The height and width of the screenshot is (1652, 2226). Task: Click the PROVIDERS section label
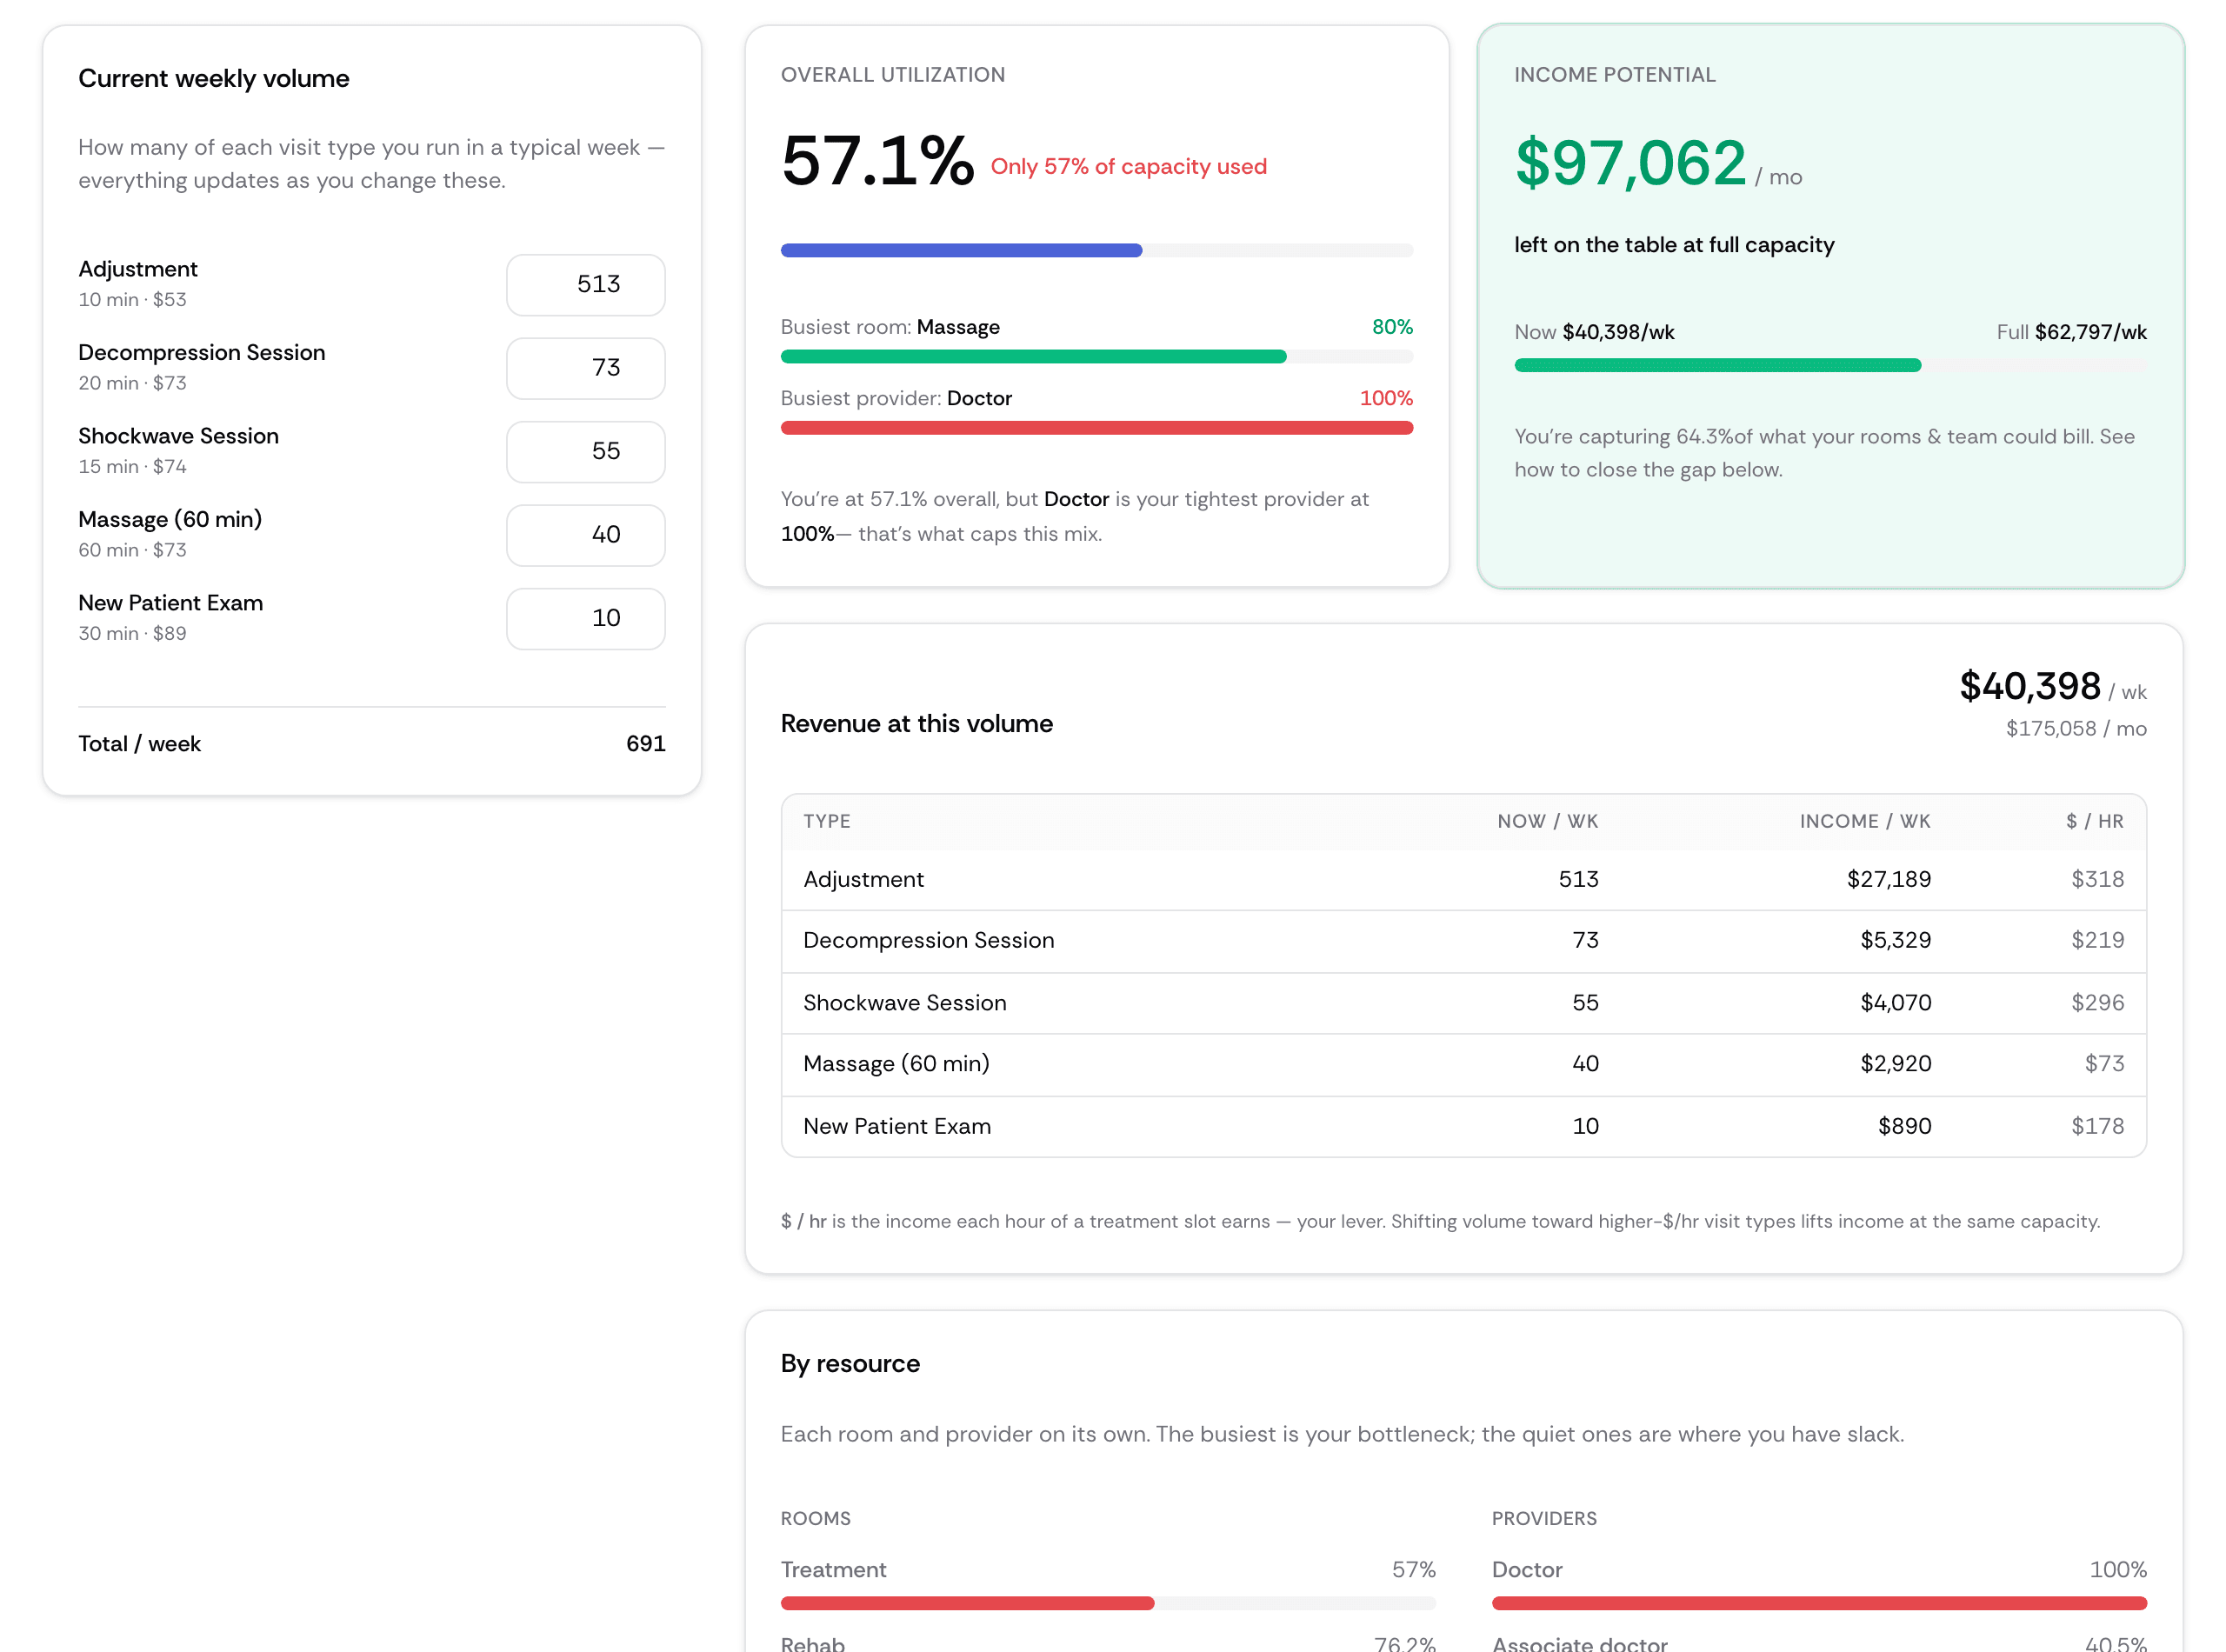(x=1544, y=1518)
